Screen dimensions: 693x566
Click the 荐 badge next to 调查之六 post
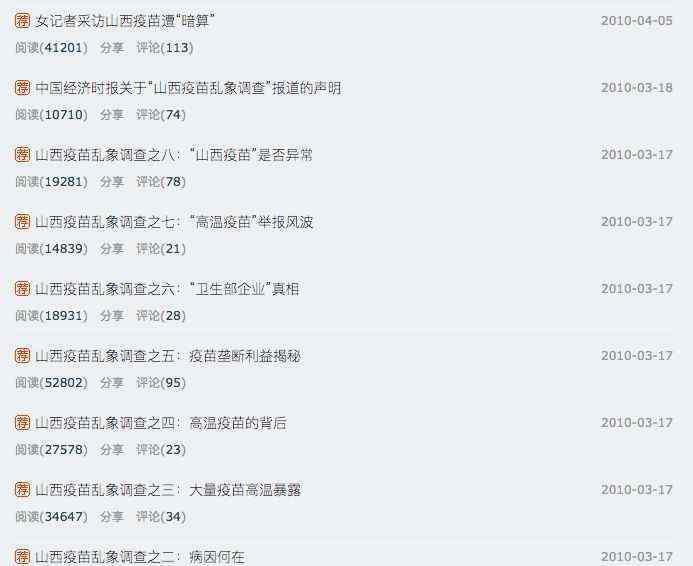pos(22,289)
